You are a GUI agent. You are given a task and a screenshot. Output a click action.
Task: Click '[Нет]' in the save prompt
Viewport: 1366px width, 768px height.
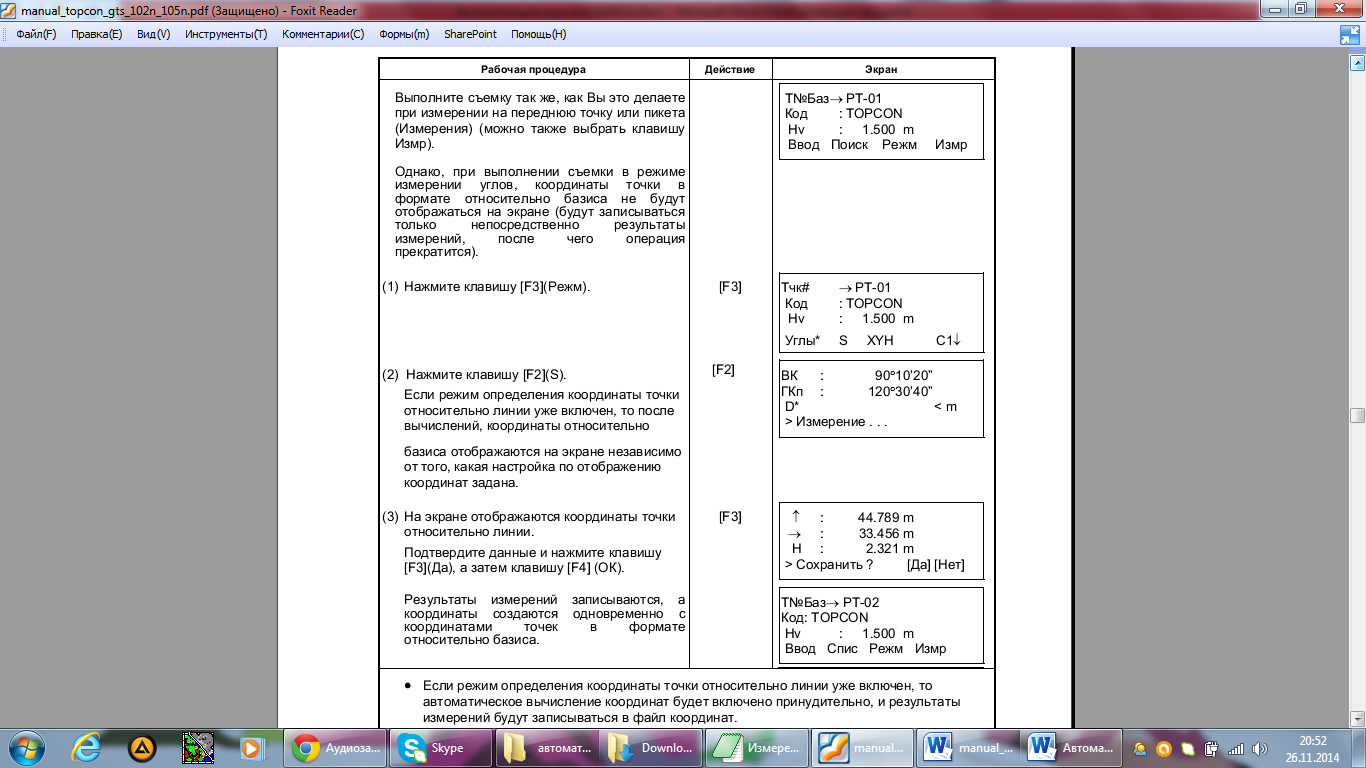tap(949, 565)
